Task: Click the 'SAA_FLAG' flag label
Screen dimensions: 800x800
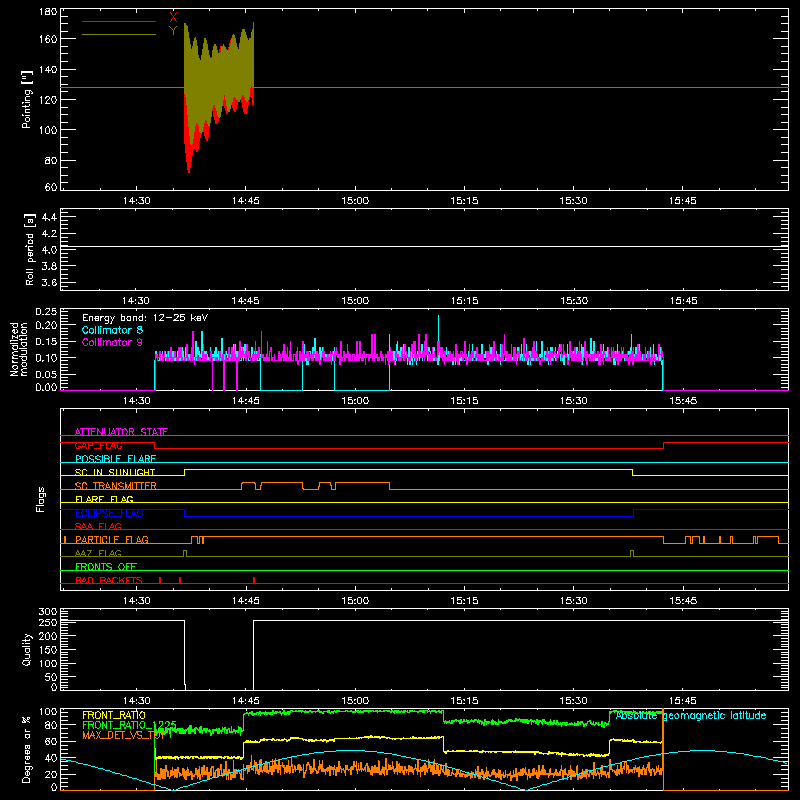Action: coord(98,526)
